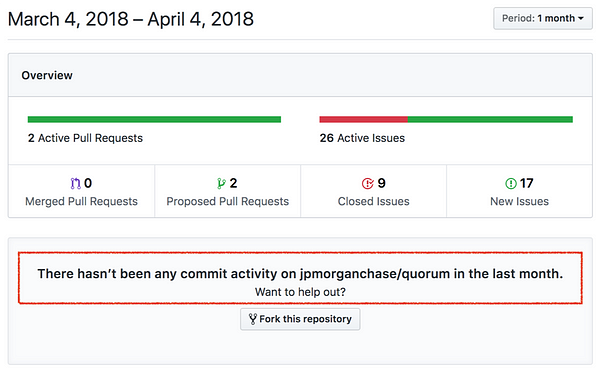Click the green pull requests progress bar
Screen dimensions: 600x372
[154, 119]
